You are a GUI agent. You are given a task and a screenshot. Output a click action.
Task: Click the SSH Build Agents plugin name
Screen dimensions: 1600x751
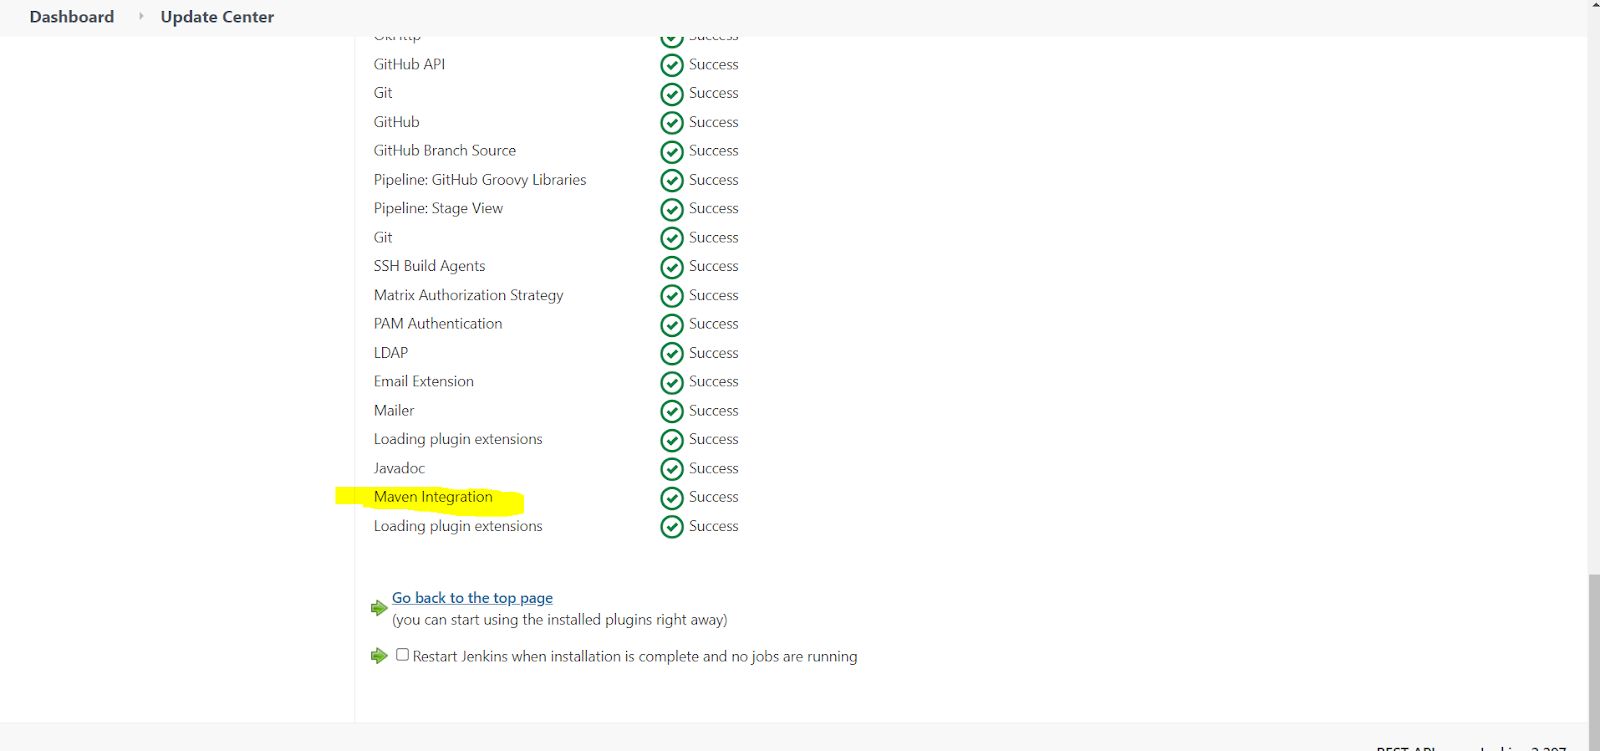429,266
